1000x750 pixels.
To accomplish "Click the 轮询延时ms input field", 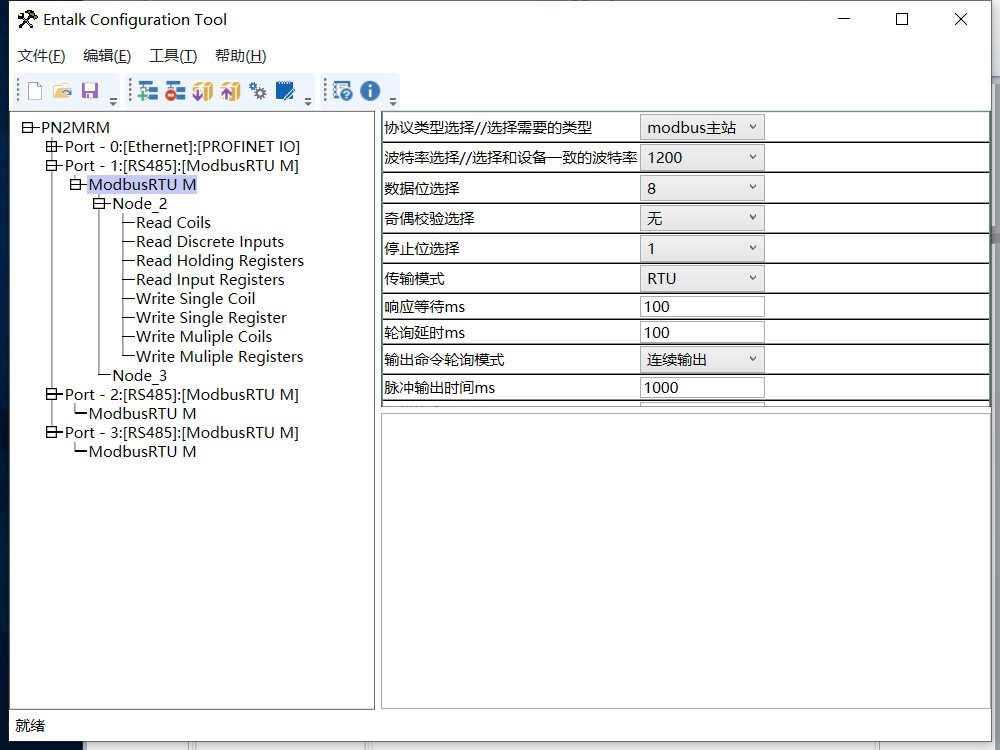I will (702, 332).
